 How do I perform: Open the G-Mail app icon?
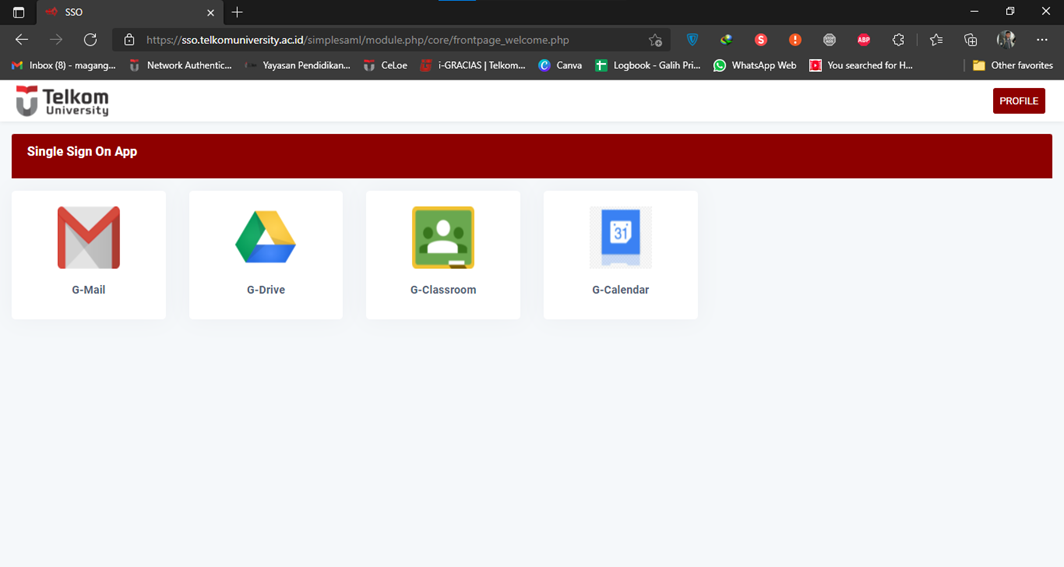click(x=89, y=237)
